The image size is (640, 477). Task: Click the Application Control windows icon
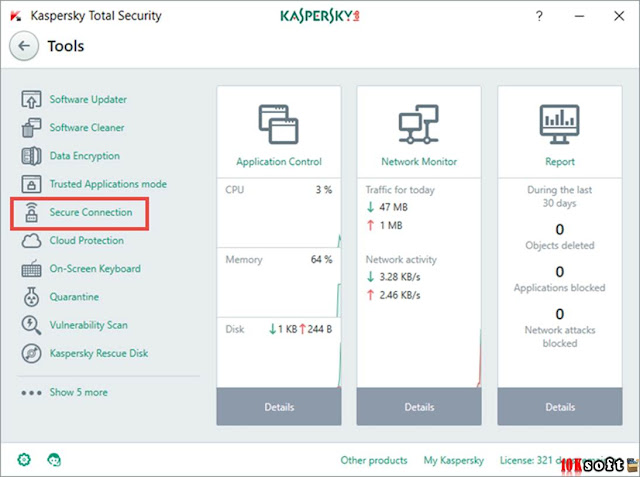(x=279, y=124)
